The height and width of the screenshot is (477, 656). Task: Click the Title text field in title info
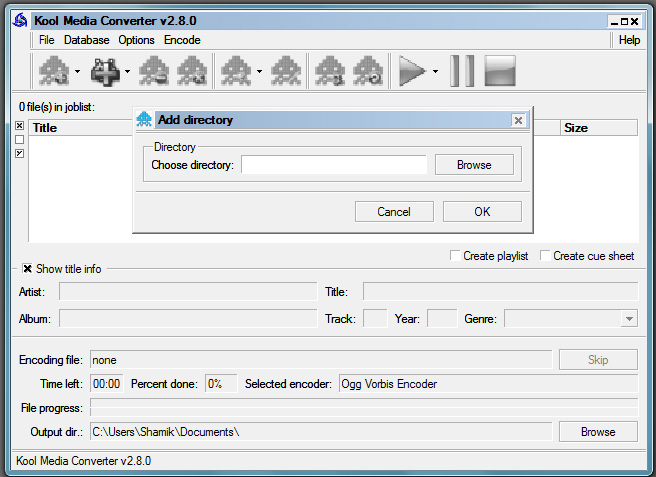pos(500,292)
